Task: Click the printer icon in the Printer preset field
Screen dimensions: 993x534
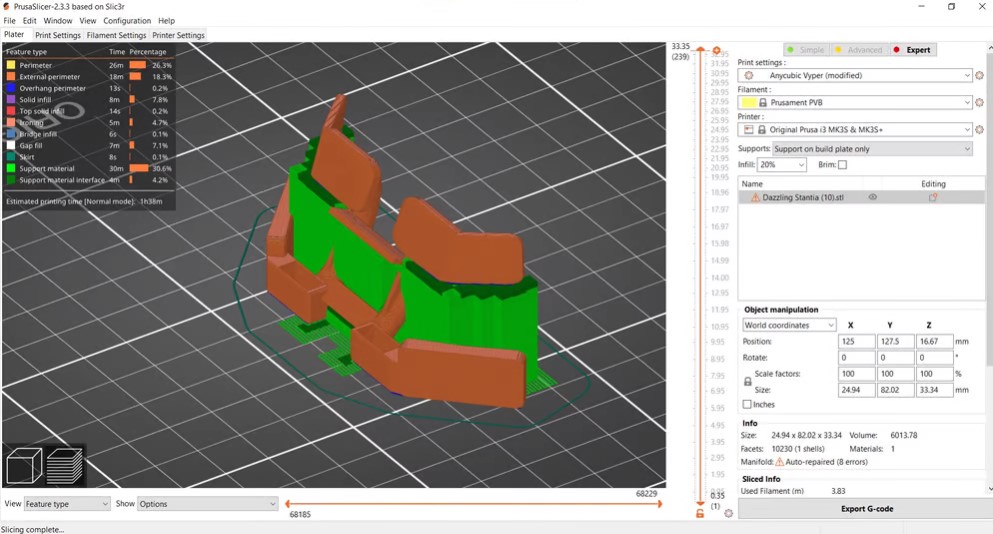Action: [749, 129]
